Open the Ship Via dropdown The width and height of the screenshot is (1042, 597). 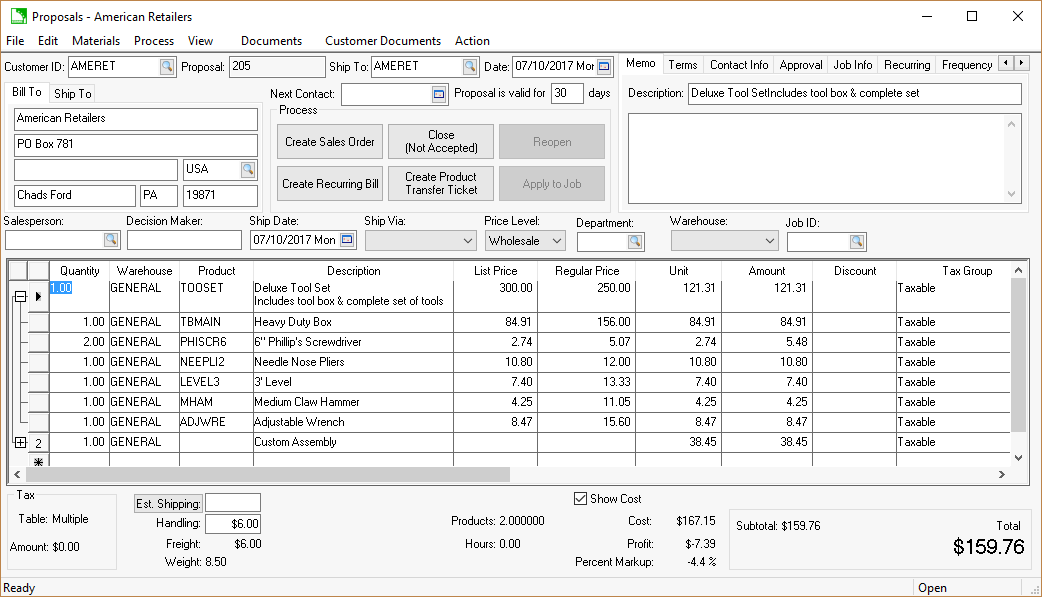(468, 241)
